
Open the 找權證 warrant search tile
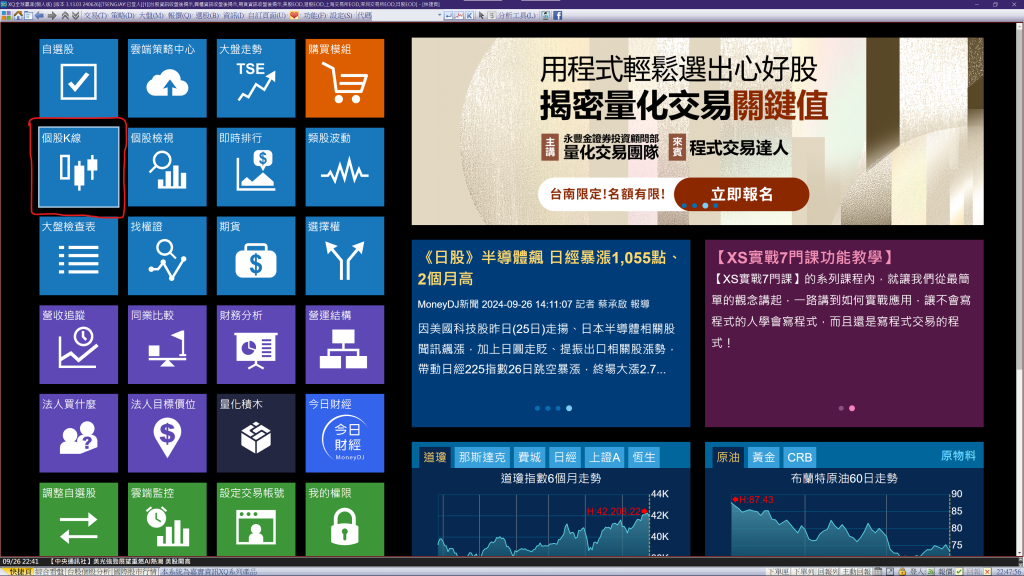pyautogui.click(x=167, y=255)
